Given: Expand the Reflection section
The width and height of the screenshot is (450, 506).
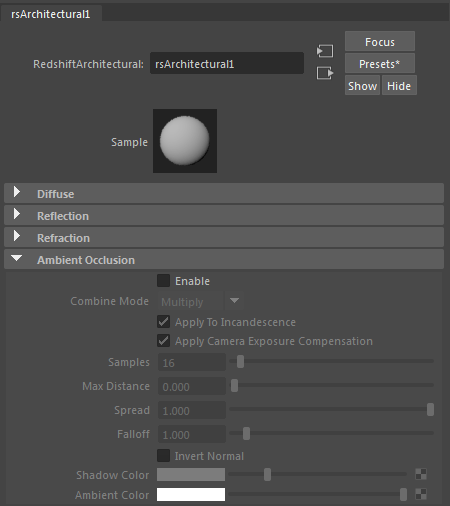Looking at the screenshot, I should tap(224, 216).
